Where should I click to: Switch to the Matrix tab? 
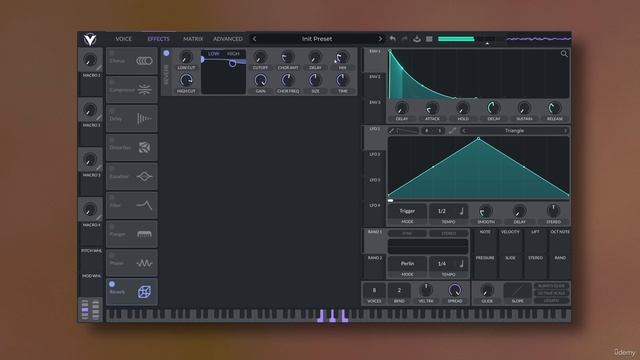(x=193, y=39)
